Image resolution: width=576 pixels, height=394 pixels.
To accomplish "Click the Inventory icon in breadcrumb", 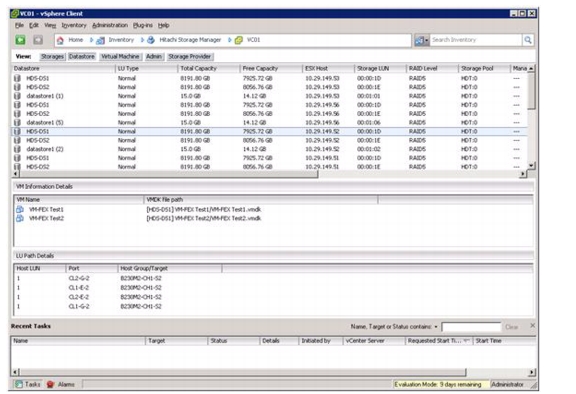I will pos(100,40).
